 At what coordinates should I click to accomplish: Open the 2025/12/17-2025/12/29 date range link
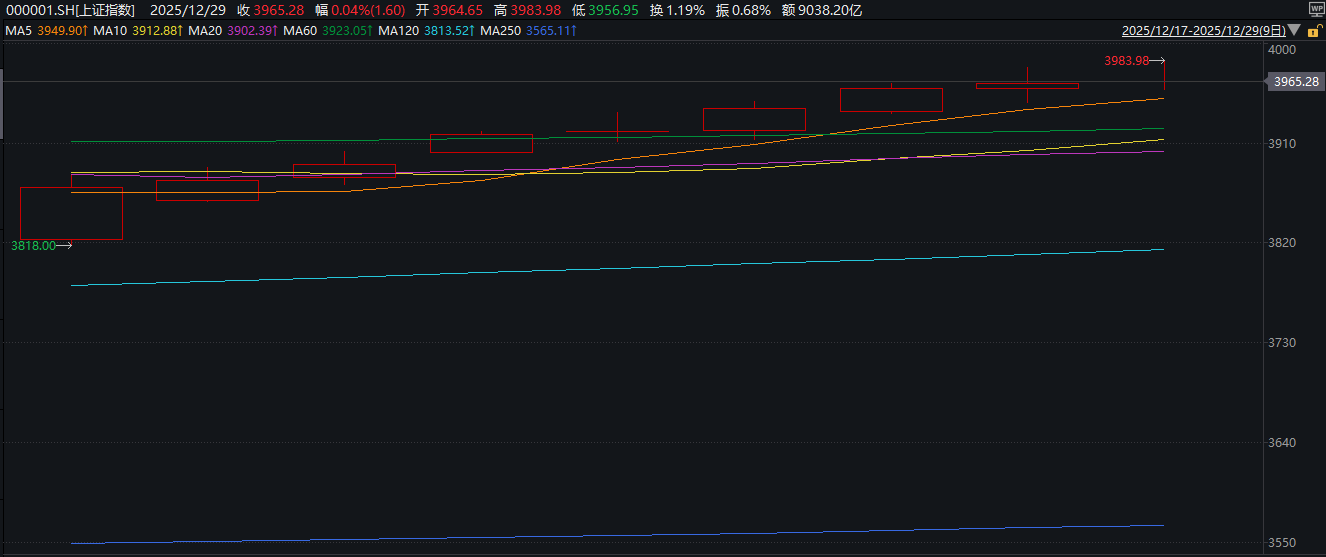tap(1206, 31)
